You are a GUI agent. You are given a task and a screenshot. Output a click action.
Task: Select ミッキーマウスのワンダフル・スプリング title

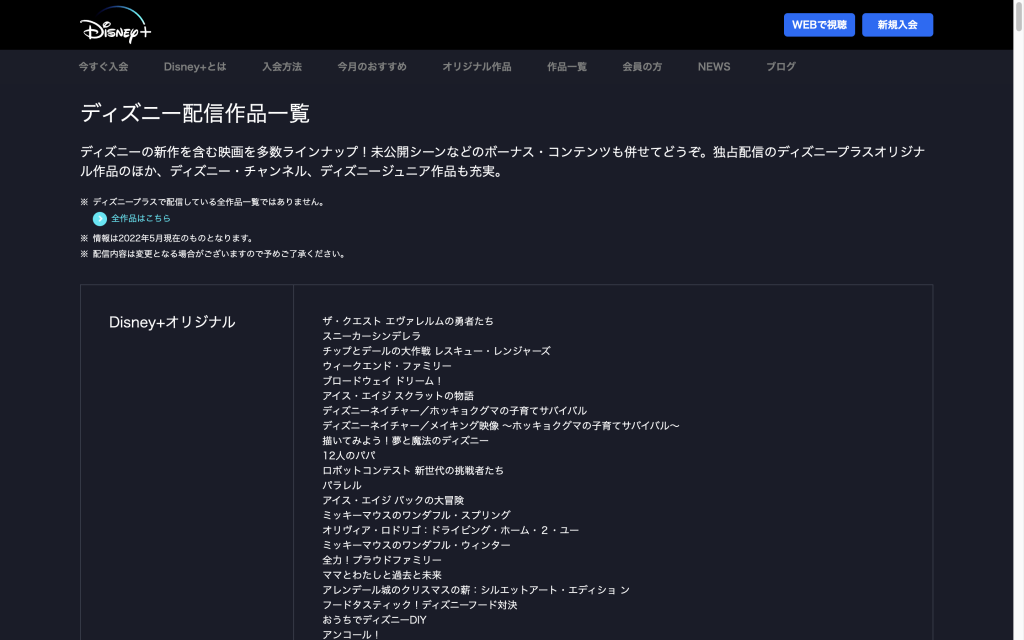click(416, 516)
